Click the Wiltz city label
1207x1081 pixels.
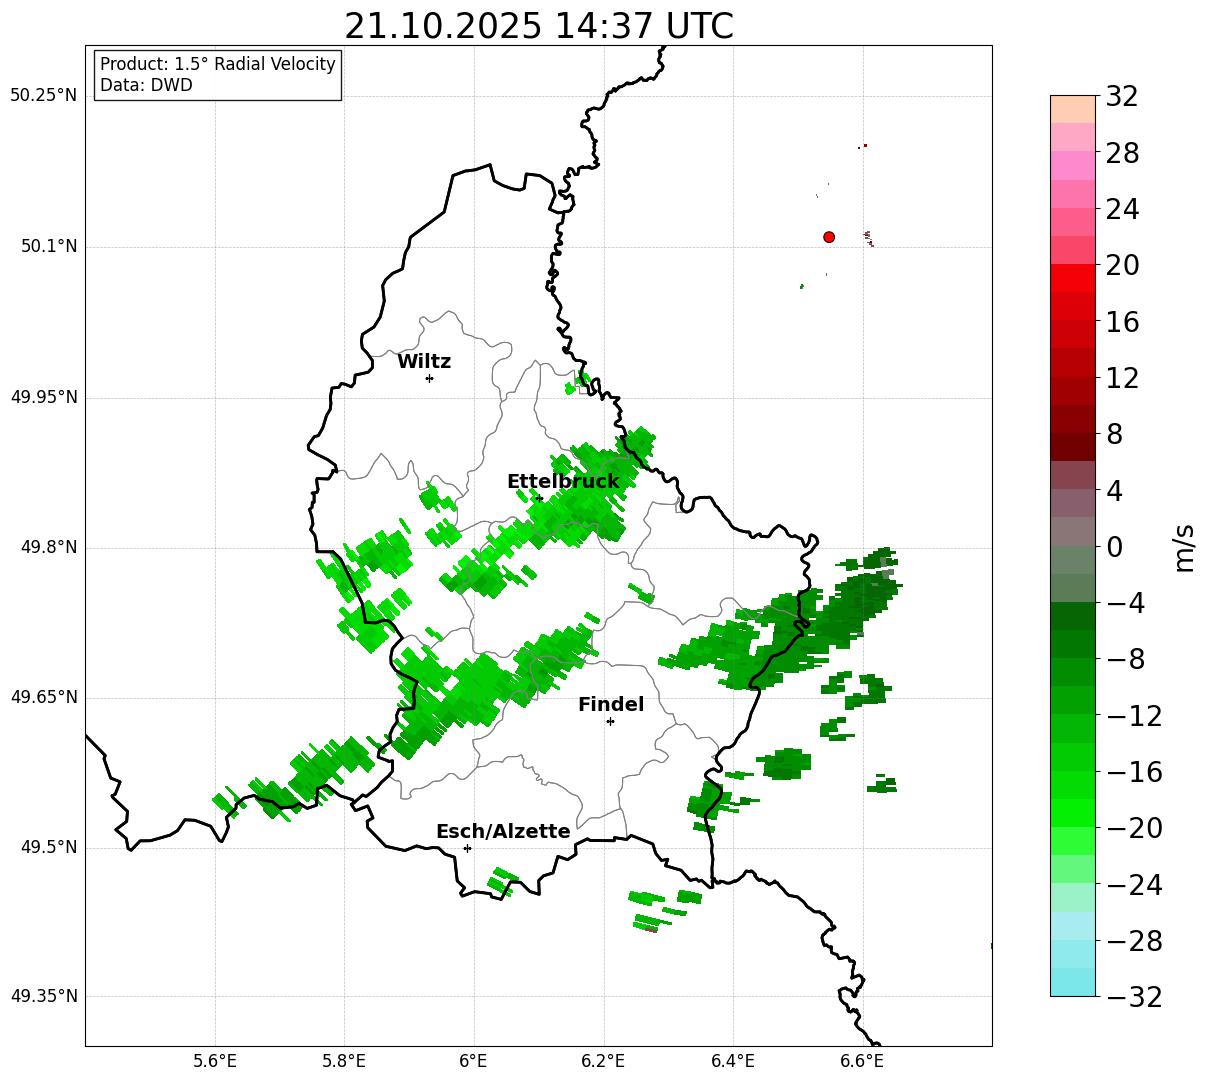tap(424, 362)
